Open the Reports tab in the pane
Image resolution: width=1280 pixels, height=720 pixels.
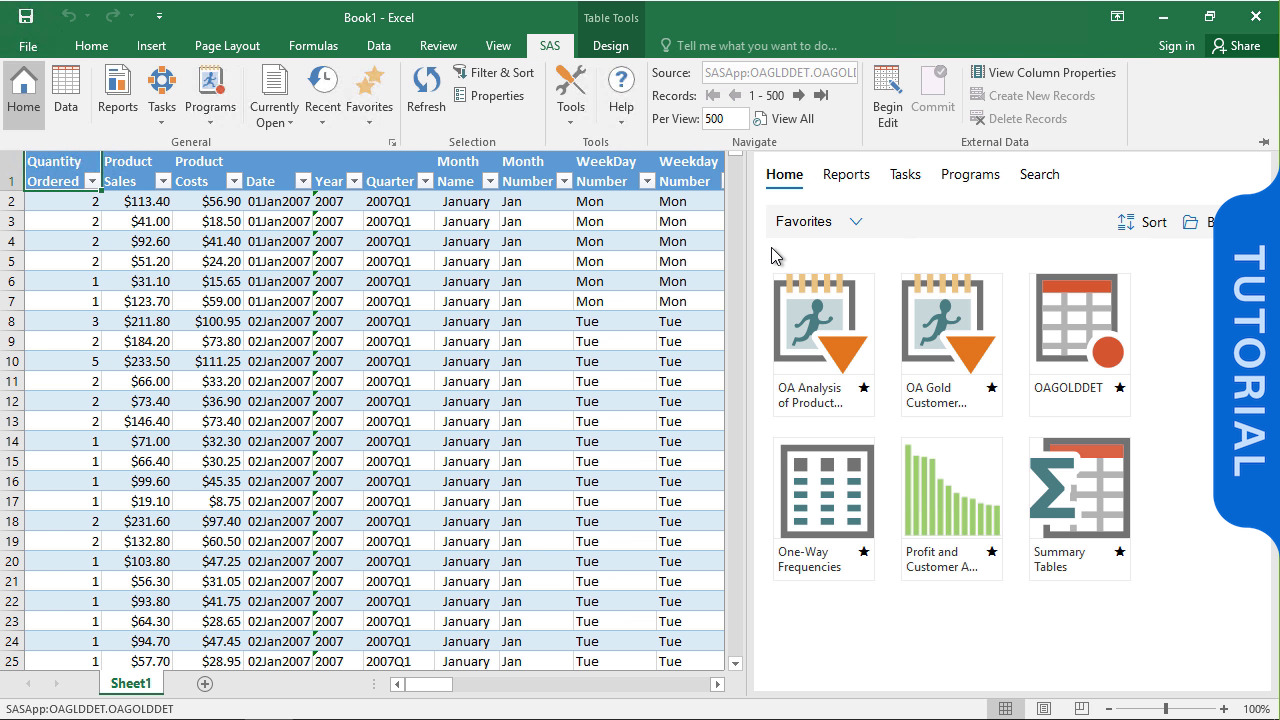(x=845, y=174)
